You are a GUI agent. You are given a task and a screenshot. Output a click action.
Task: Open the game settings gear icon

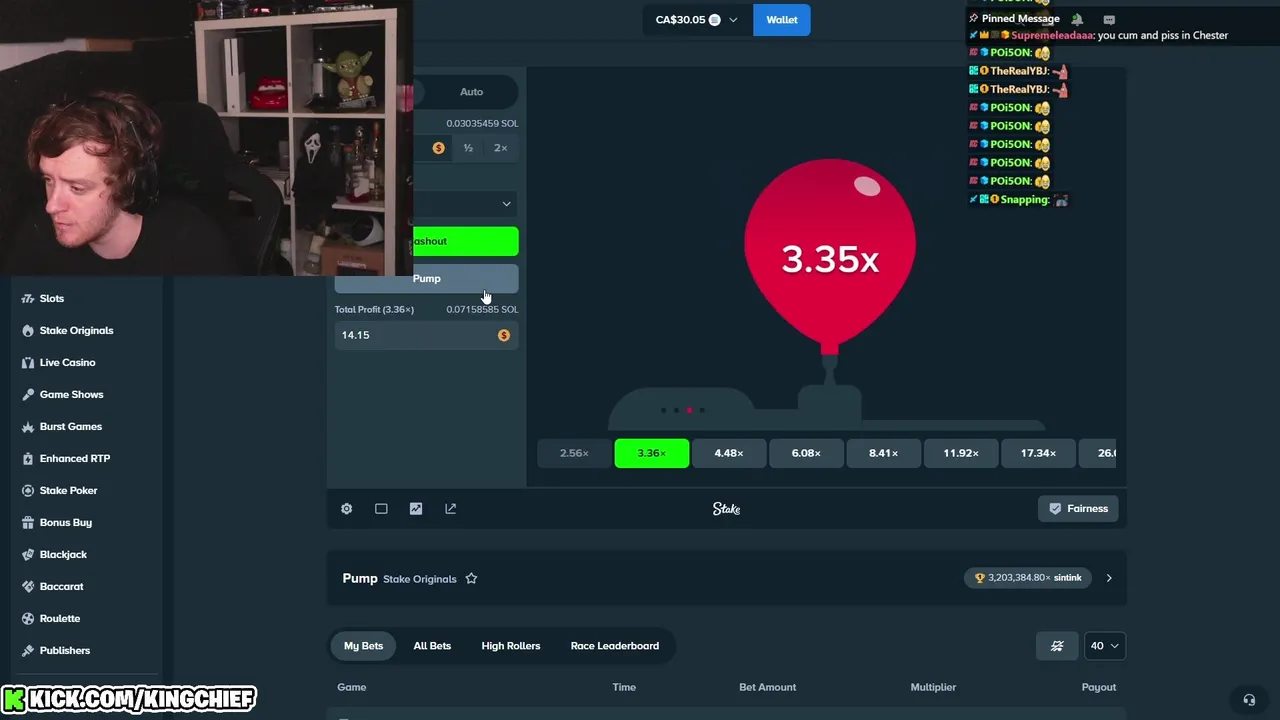[x=346, y=509]
